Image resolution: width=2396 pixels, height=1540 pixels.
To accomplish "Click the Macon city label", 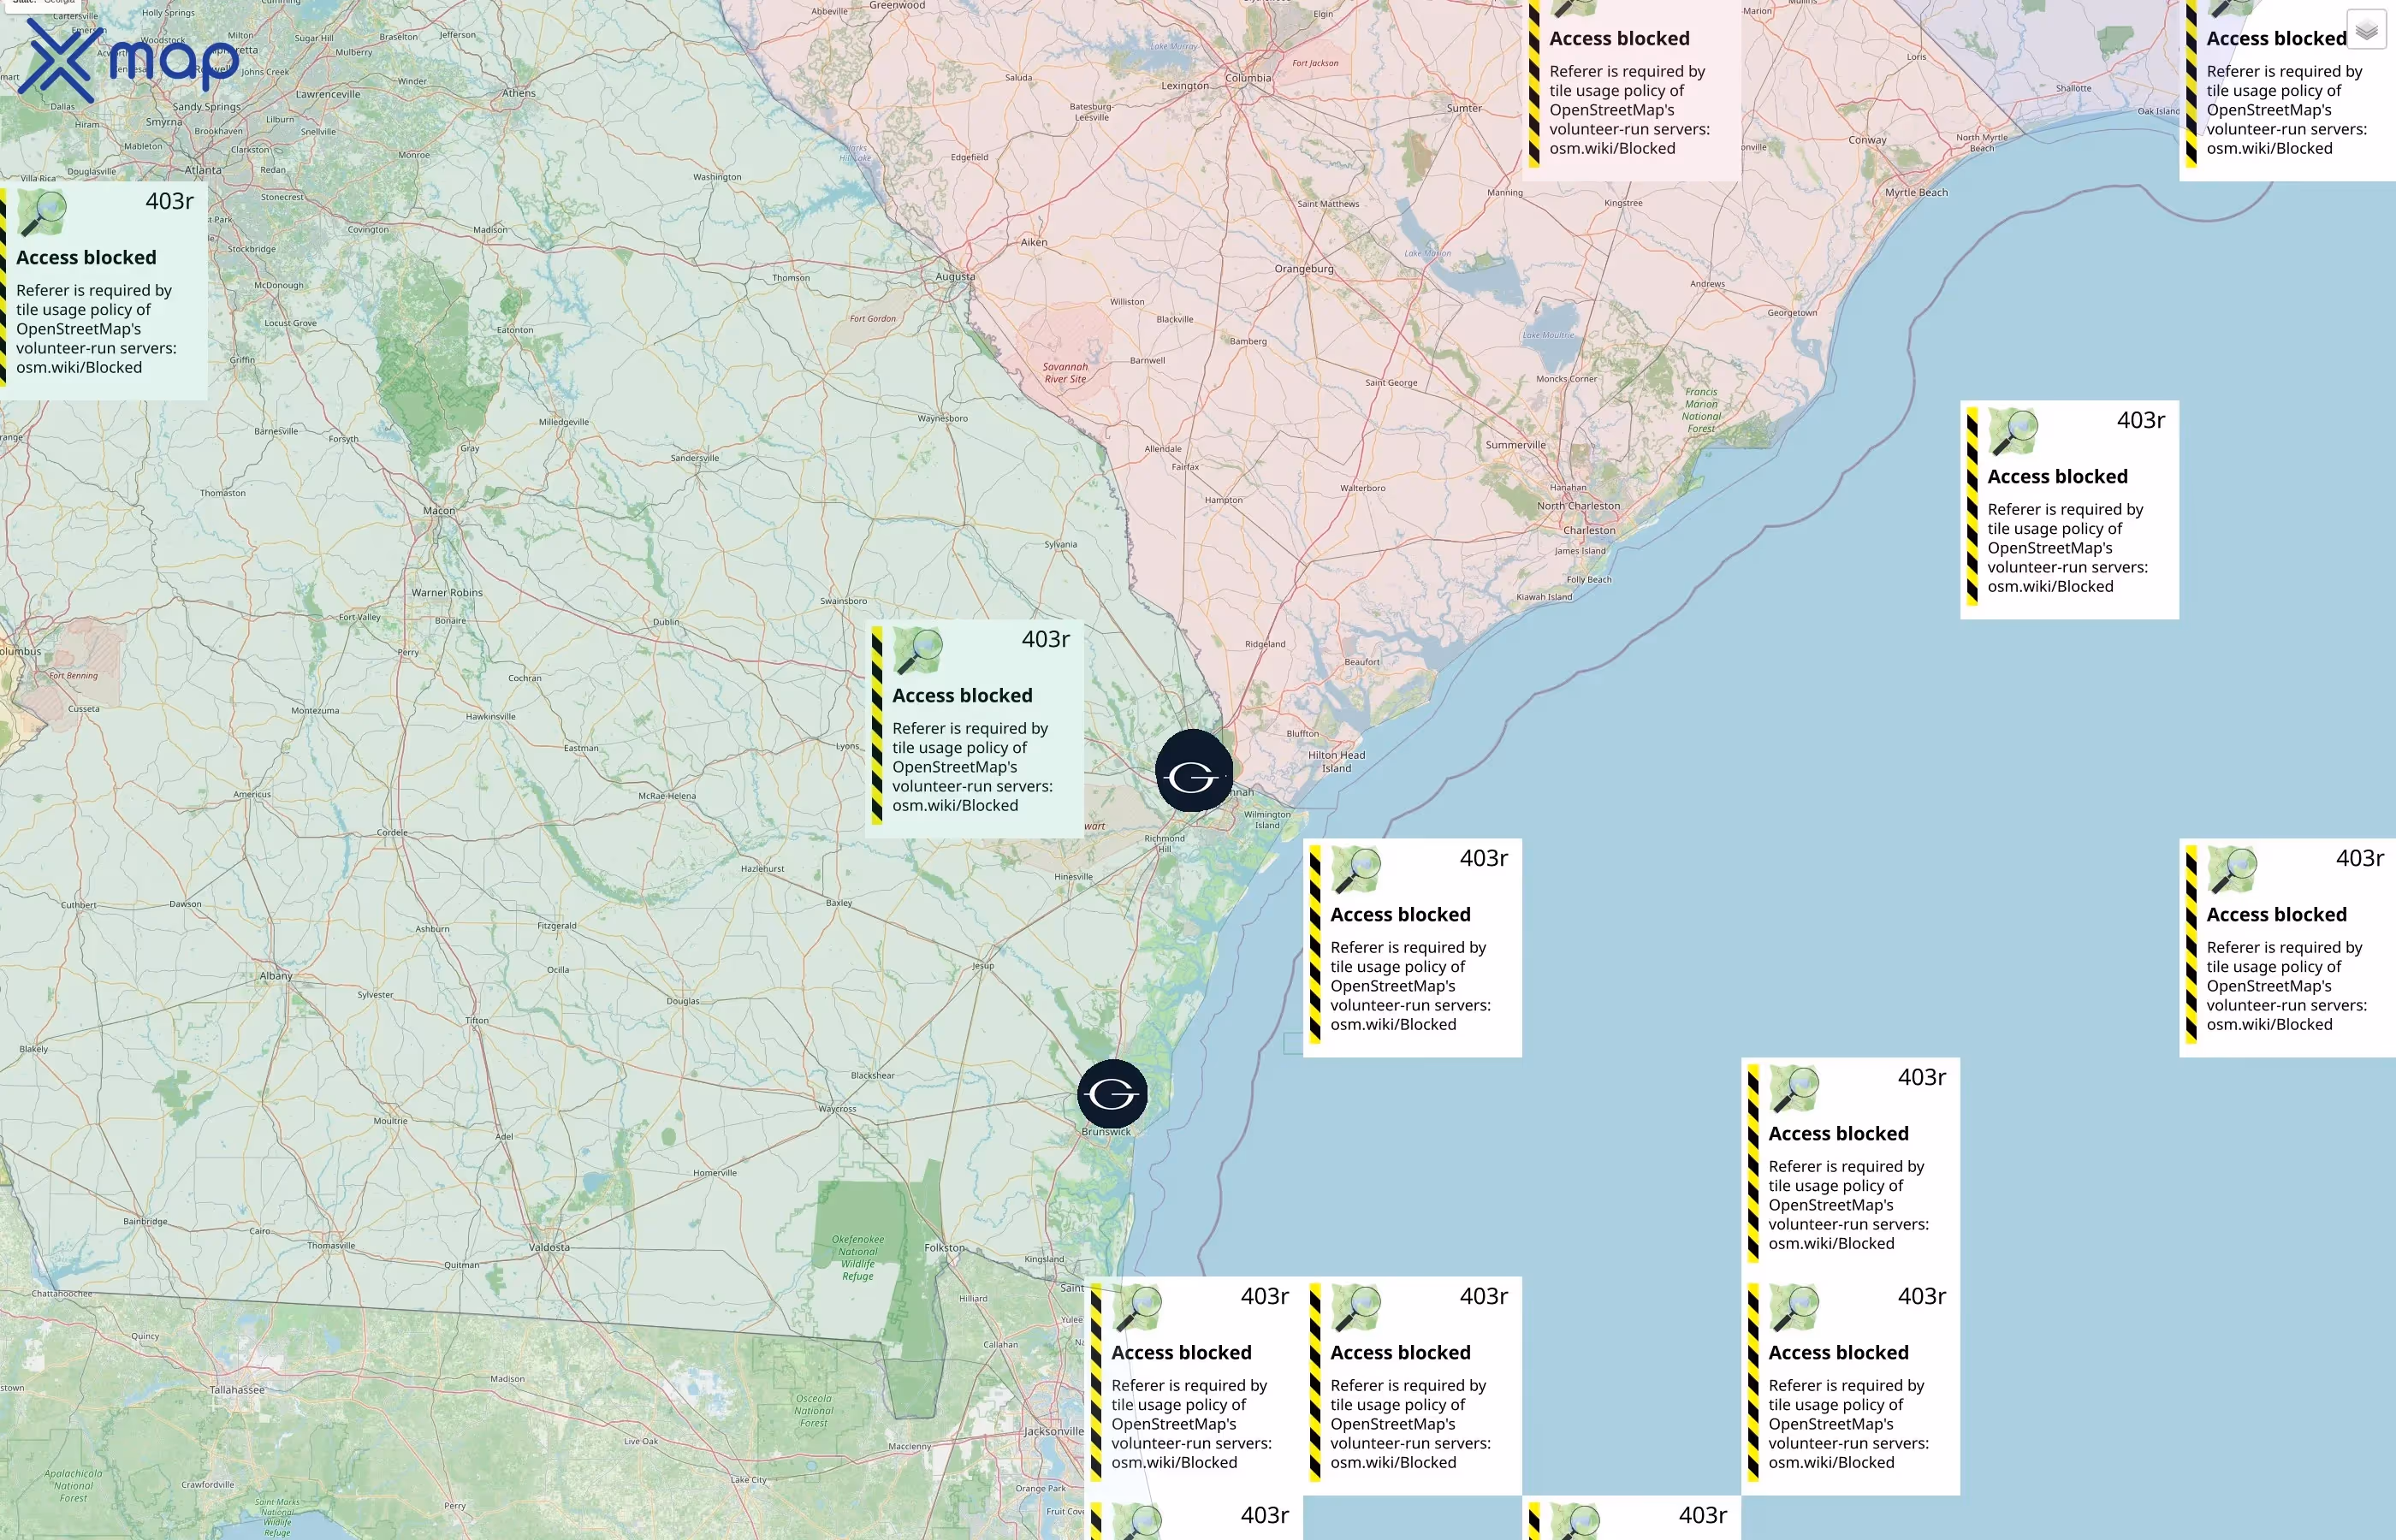I will pyautogui.click(x=438, y=511).
